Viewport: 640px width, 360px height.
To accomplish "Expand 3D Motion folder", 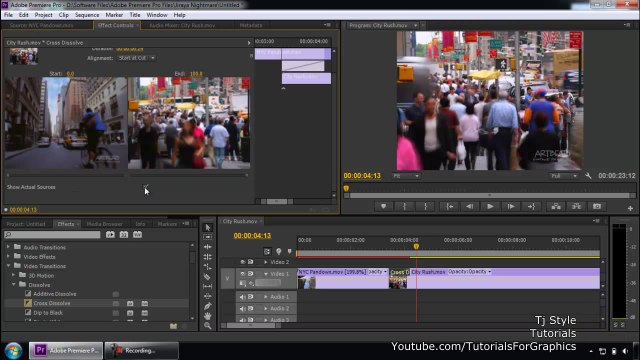I will click(x=13, y=275).
